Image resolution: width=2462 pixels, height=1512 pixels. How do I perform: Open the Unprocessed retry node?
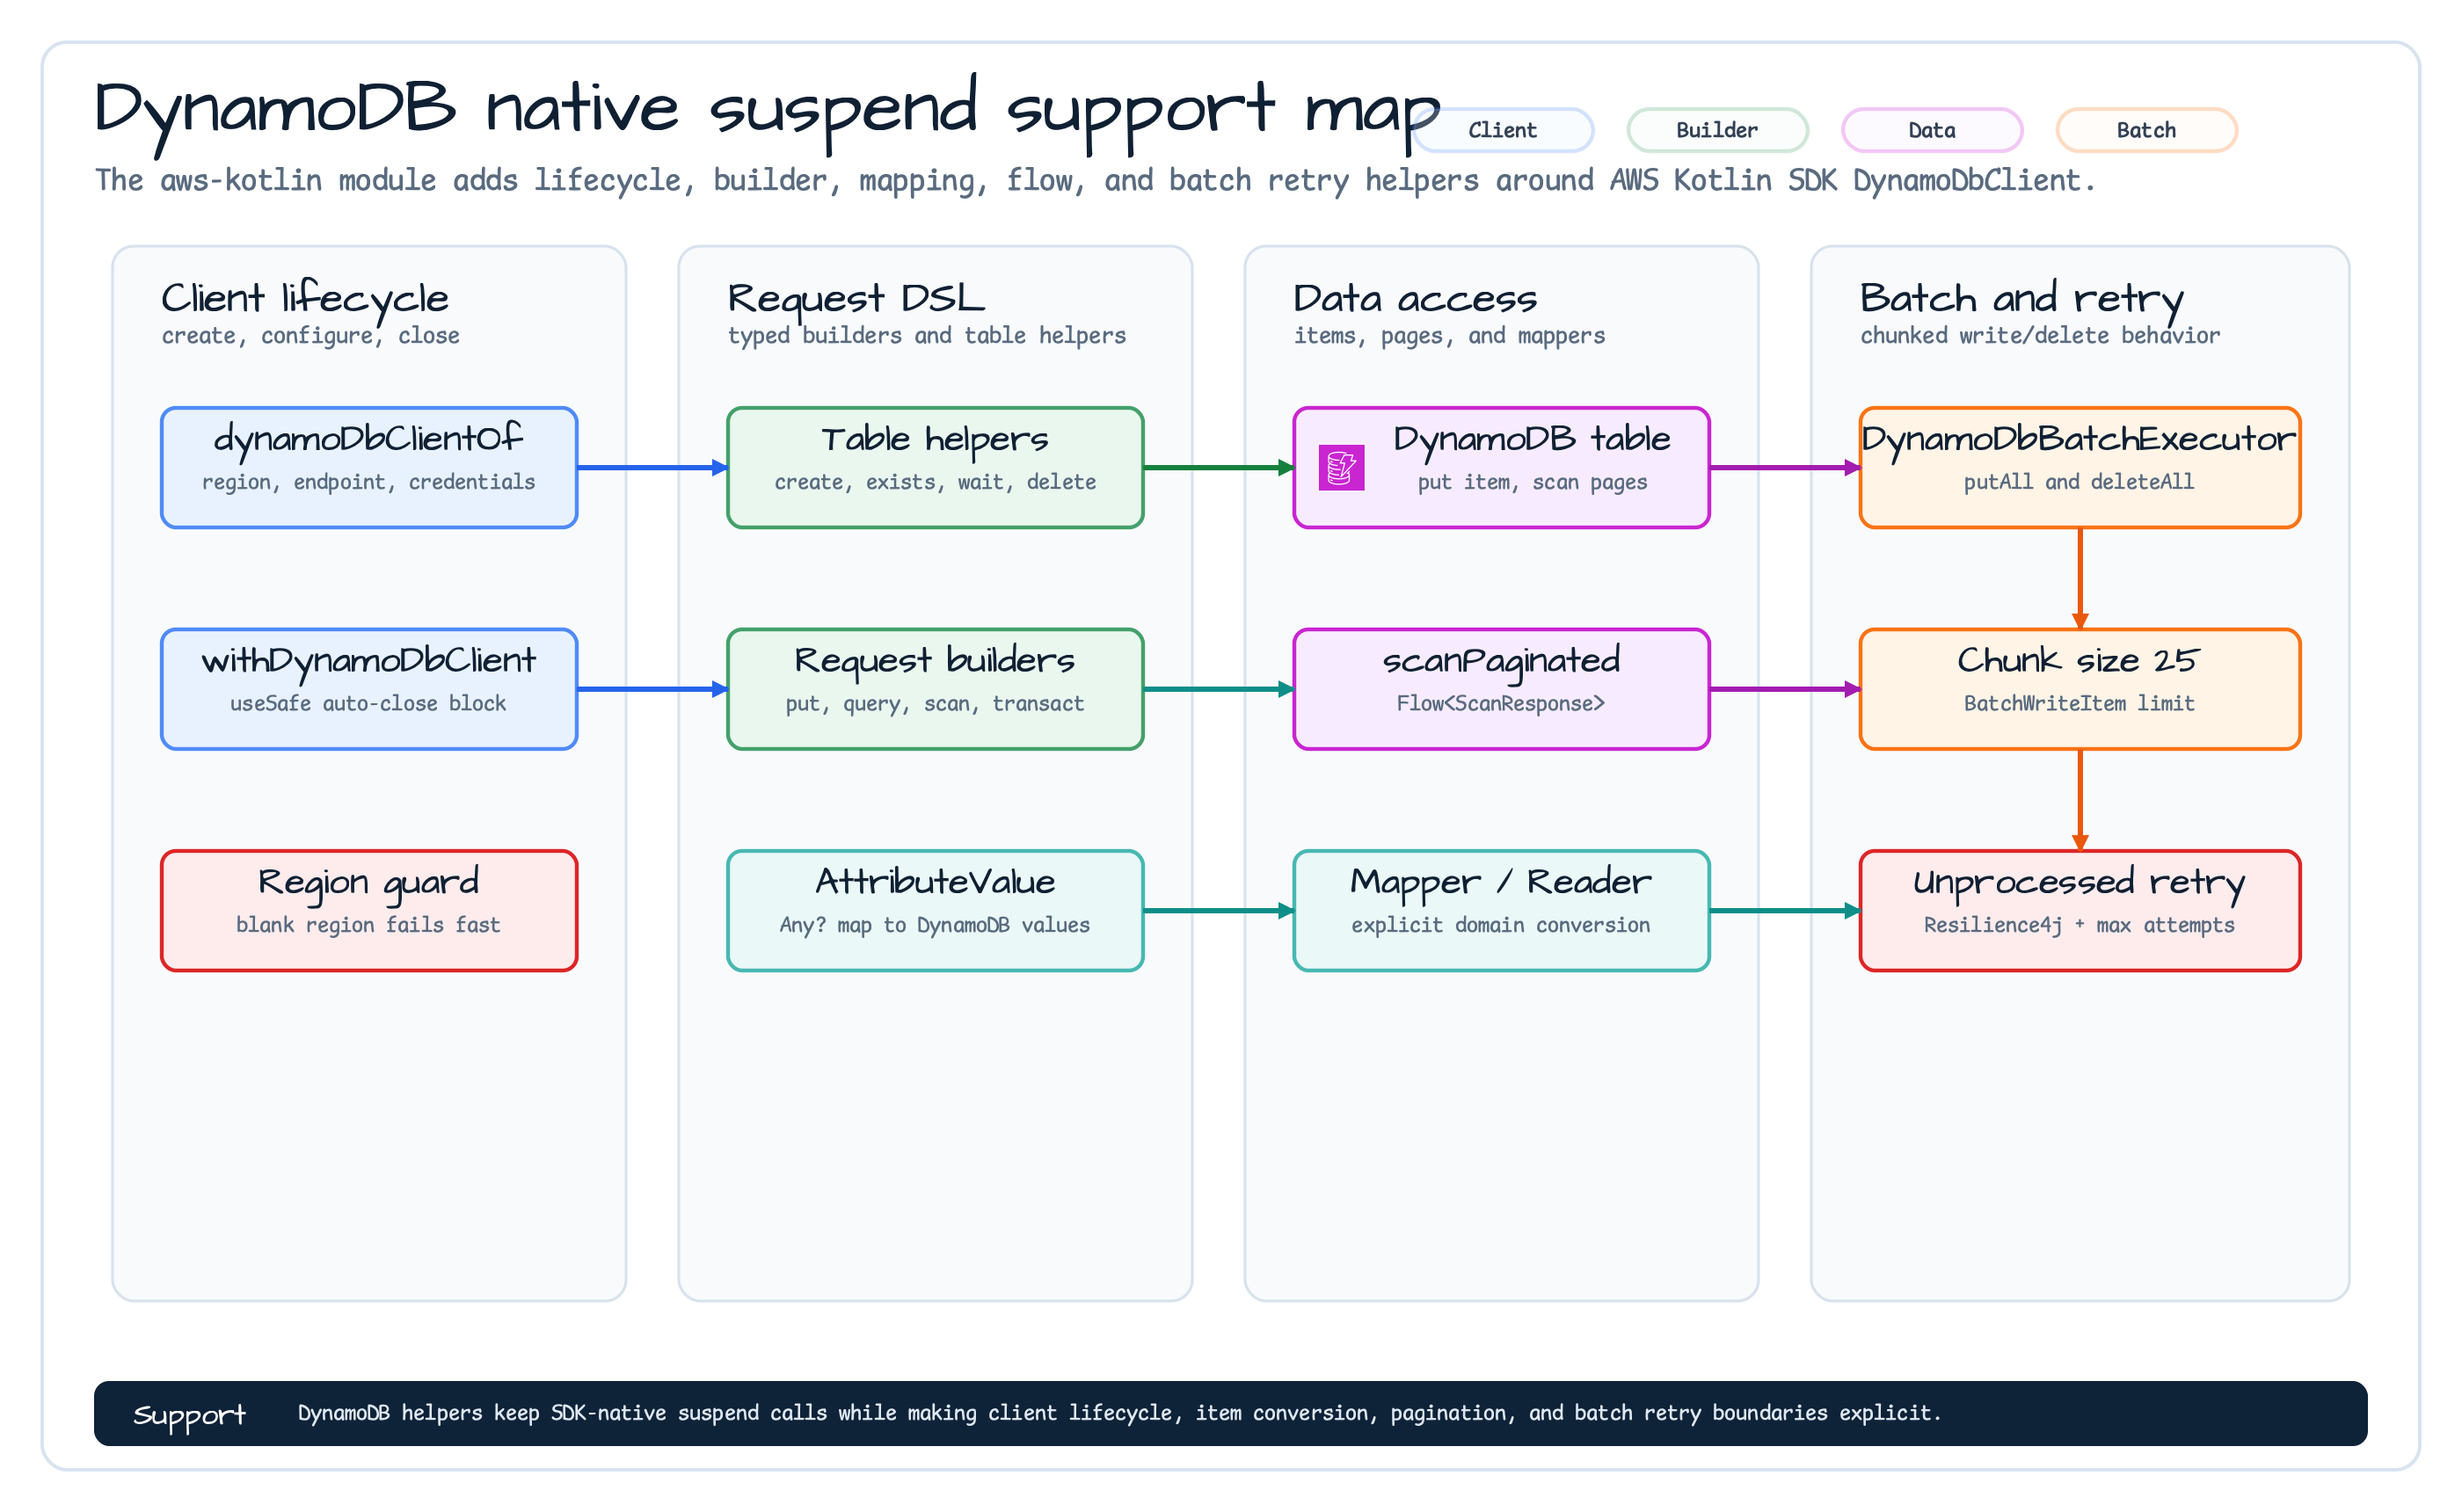click(x=2080, y=911)
